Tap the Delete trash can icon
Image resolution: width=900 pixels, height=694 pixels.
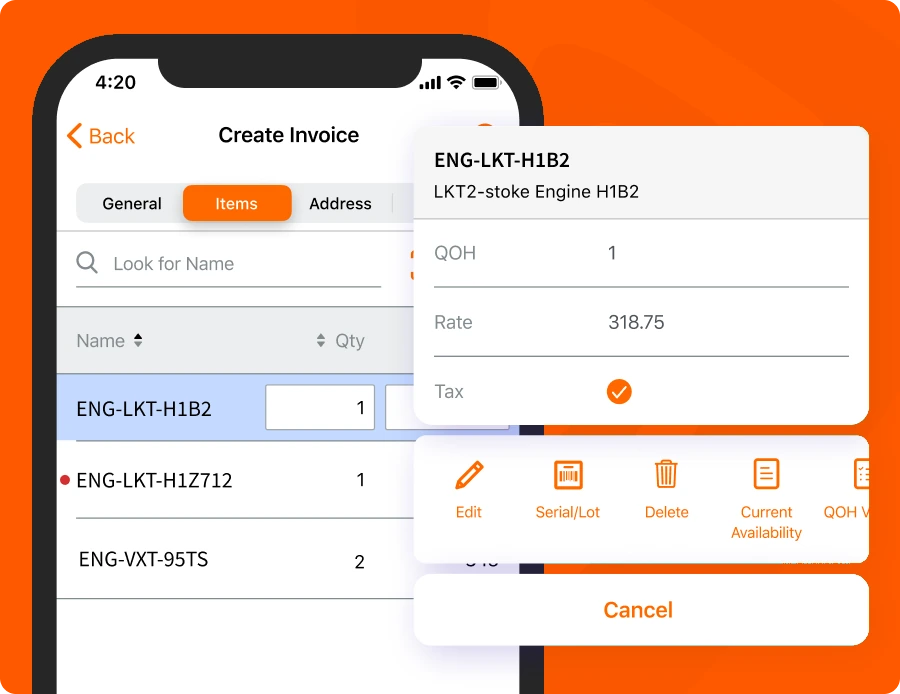(666, 474)
